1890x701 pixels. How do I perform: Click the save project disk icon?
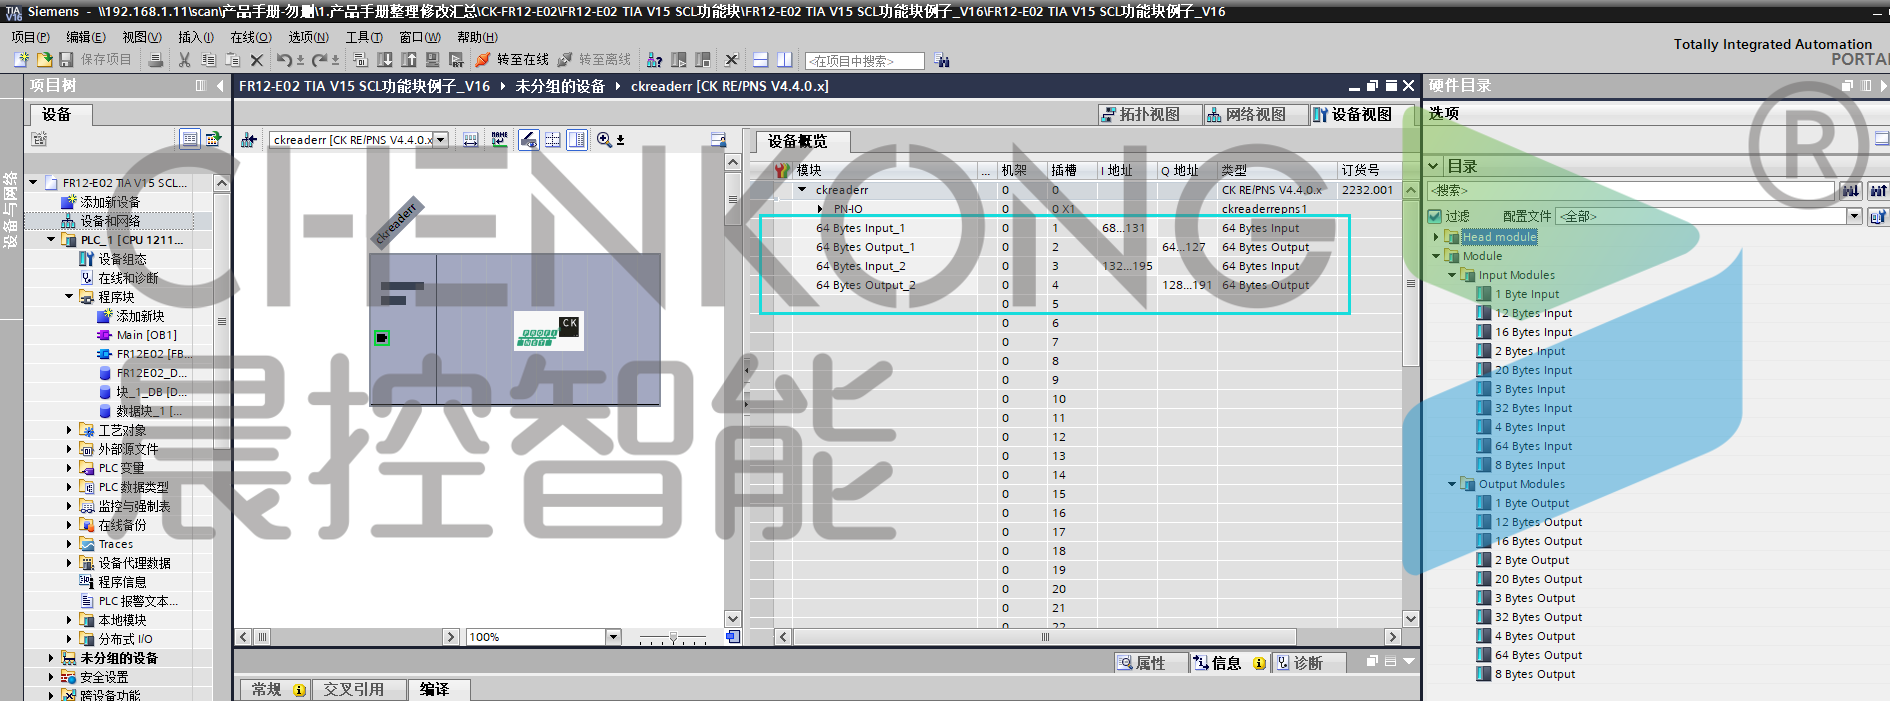[x=66, y=60]
